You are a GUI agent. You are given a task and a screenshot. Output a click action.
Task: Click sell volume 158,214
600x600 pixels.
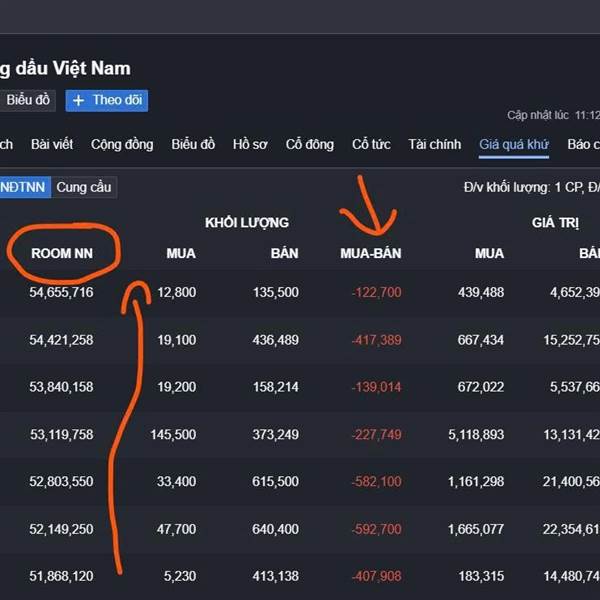[276, 387]
